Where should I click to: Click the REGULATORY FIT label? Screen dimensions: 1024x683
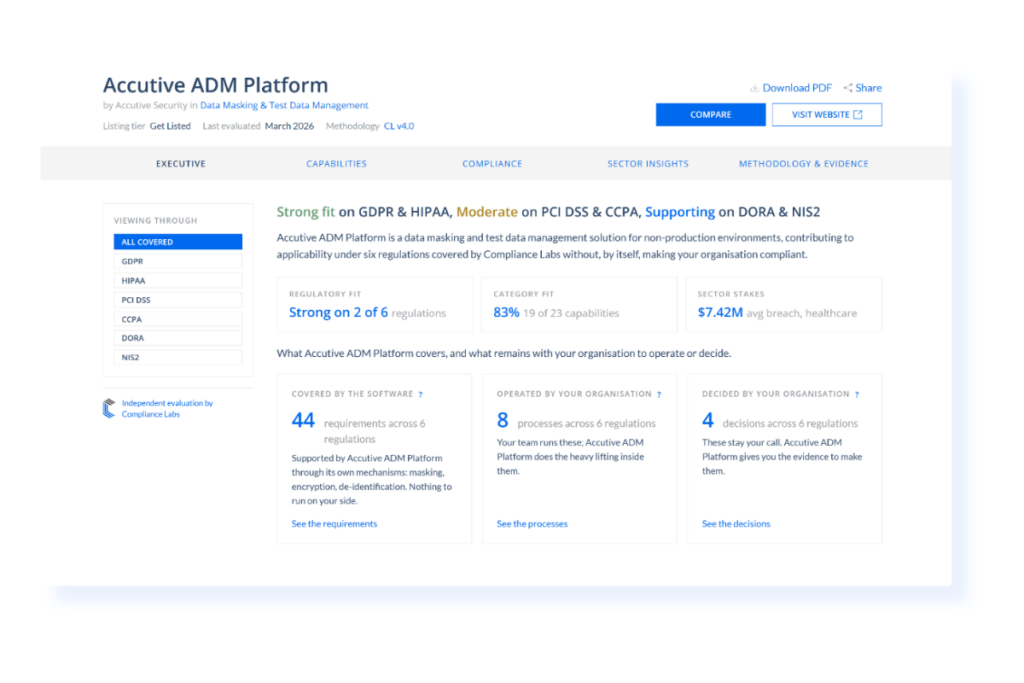(325, 294)
